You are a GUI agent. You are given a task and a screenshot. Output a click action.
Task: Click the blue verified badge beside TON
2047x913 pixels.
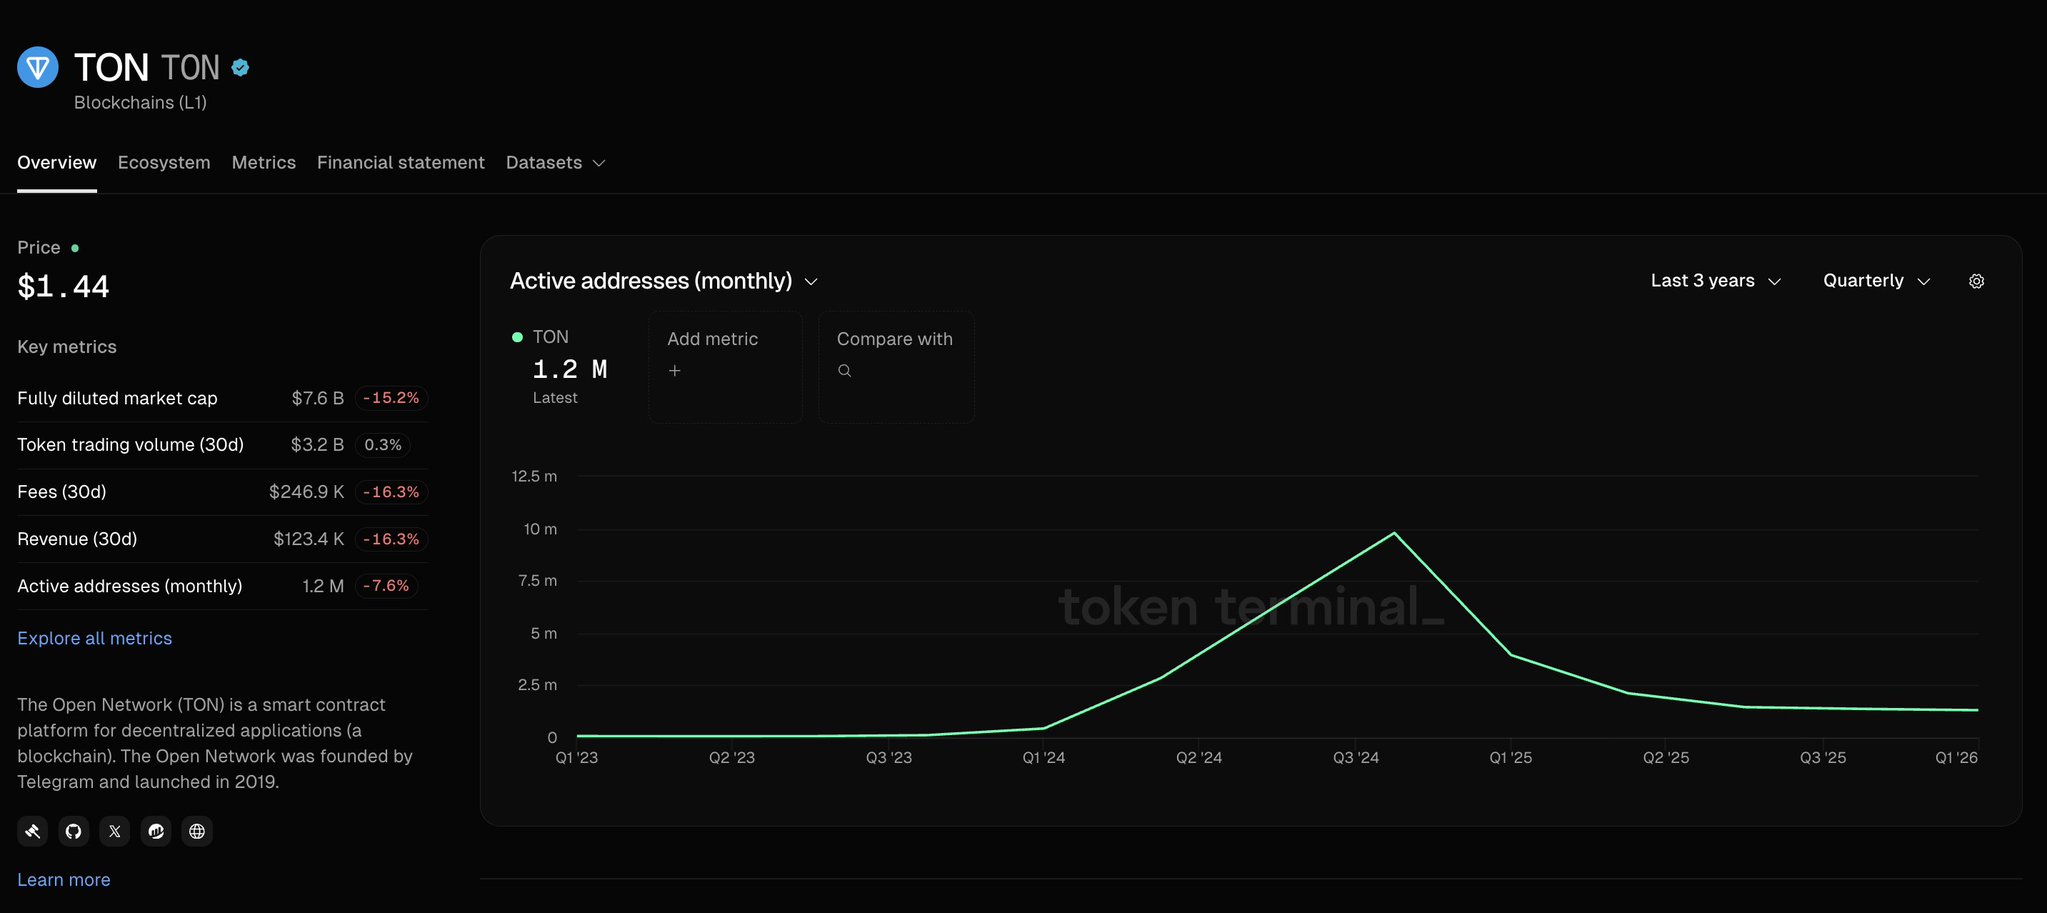[240, 68]
